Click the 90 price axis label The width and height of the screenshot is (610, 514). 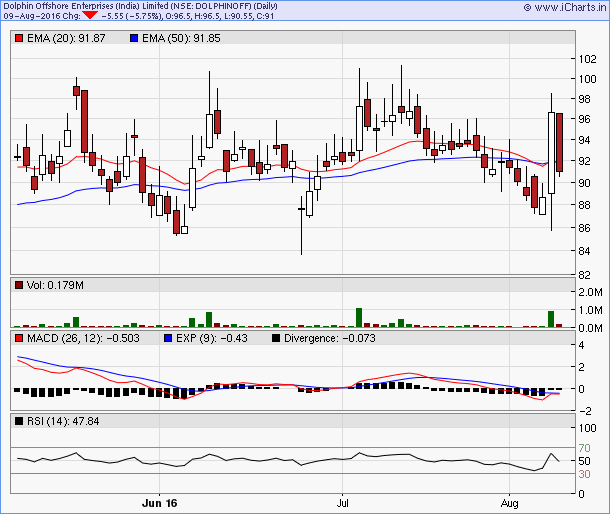[585, 183]
